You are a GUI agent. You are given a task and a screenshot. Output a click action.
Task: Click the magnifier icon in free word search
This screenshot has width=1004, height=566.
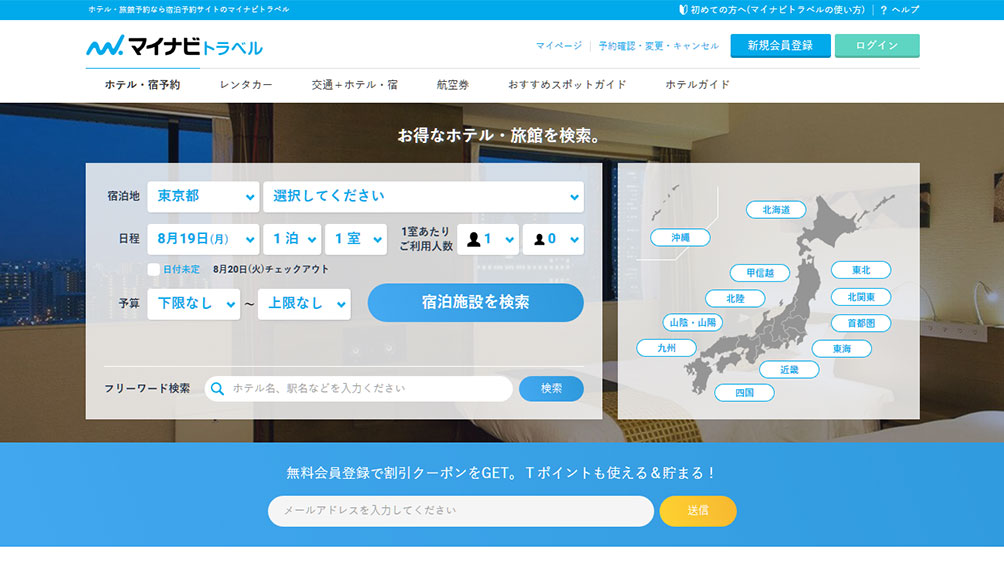[x=218, y=389]
